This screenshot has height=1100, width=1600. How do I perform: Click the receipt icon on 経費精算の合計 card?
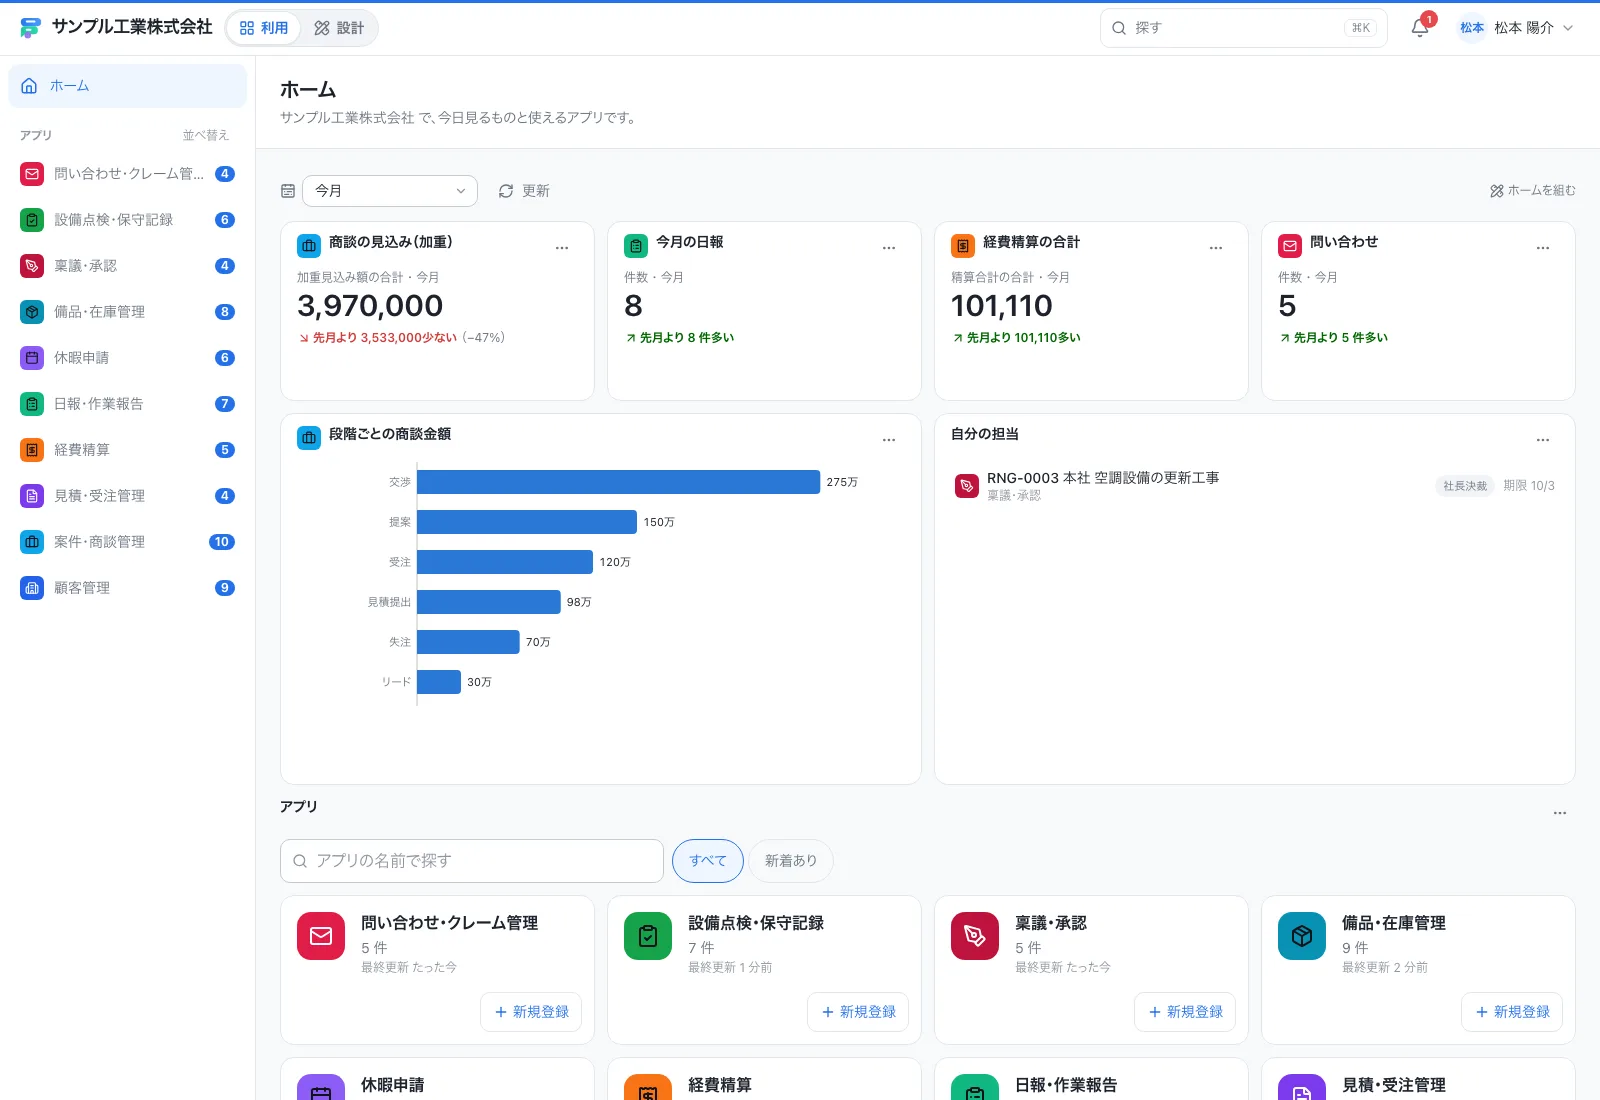tap(963, 245)
